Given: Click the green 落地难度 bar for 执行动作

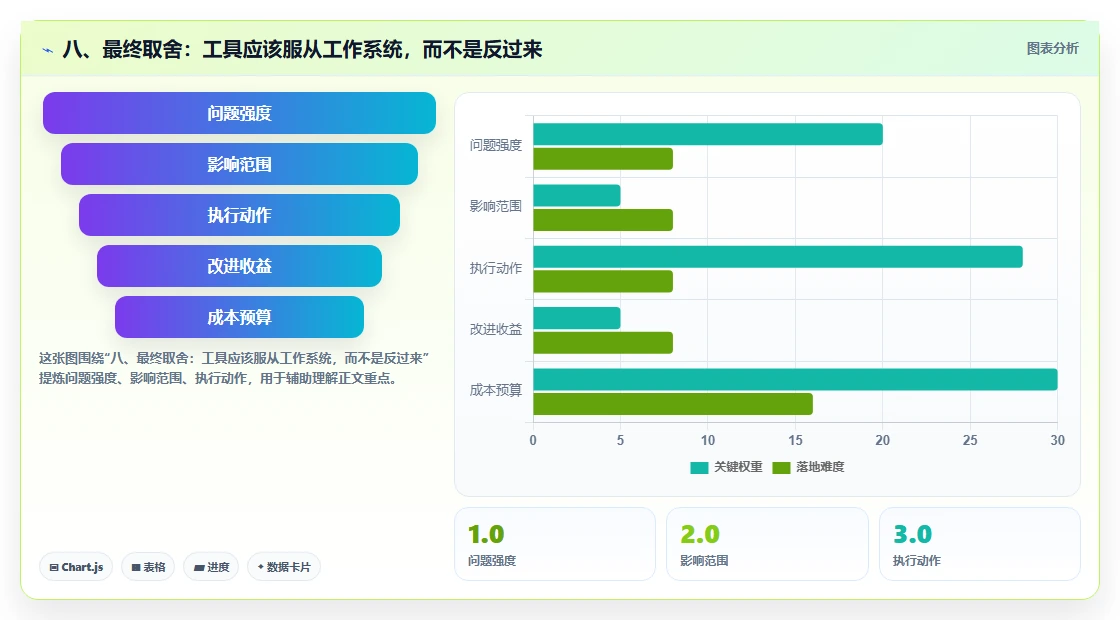Looking at the screenshot, I should tap(603, 281).
